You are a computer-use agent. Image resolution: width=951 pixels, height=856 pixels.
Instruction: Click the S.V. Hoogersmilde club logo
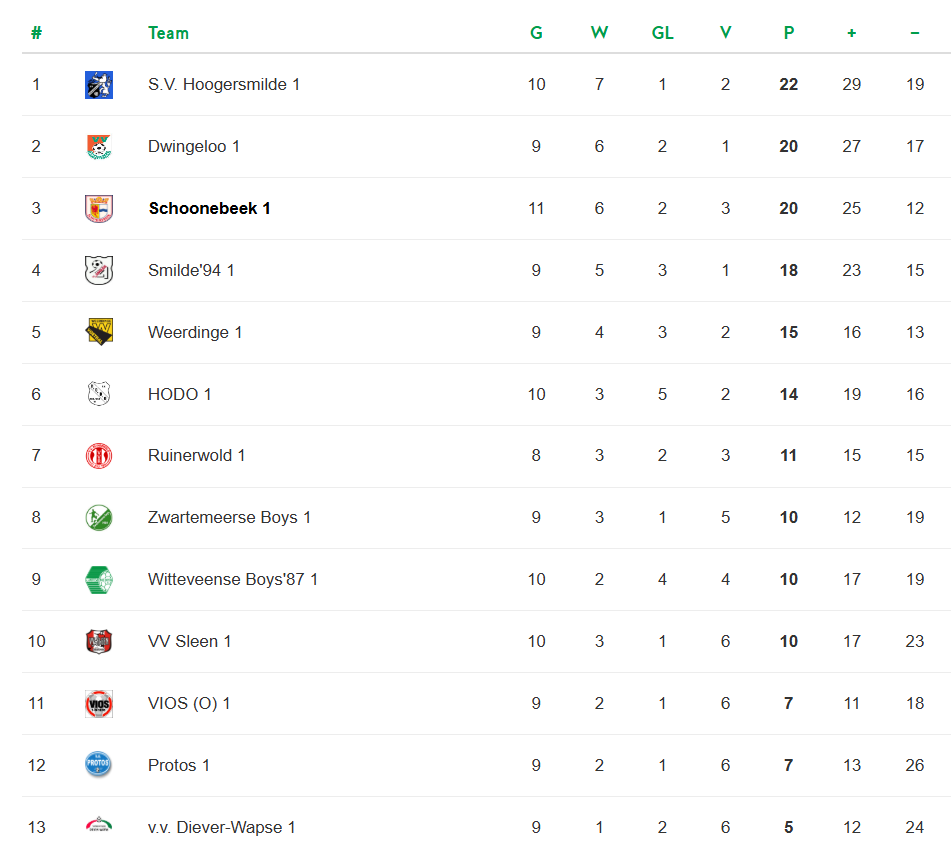click(99, 85)
